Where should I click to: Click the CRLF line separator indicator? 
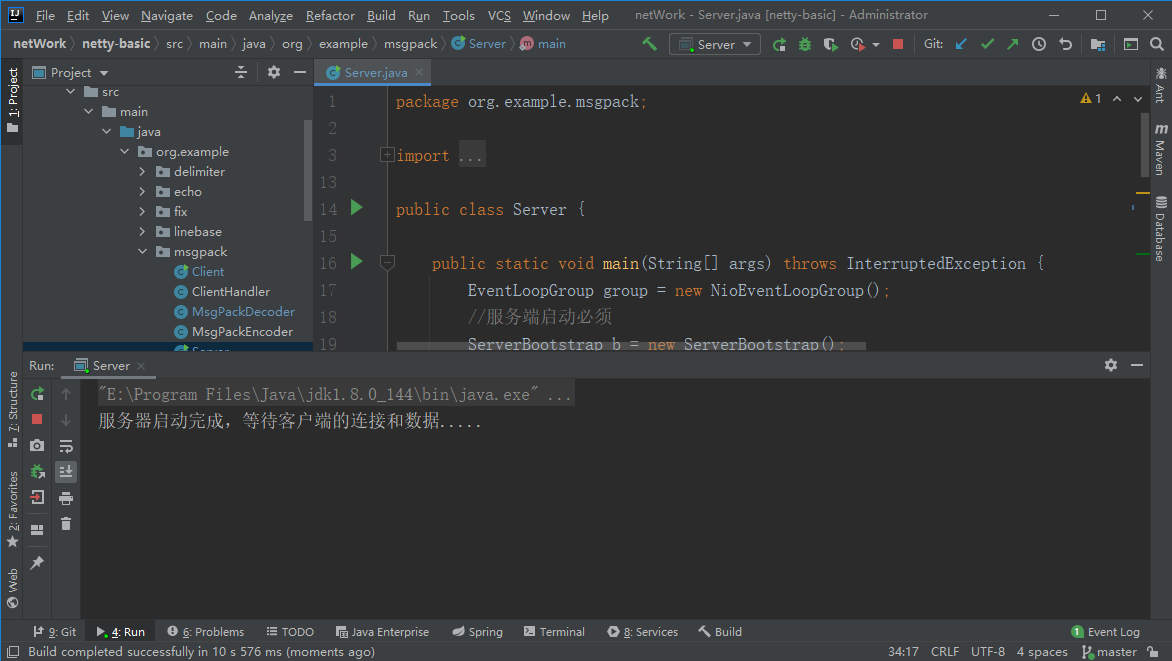point(945,652)
